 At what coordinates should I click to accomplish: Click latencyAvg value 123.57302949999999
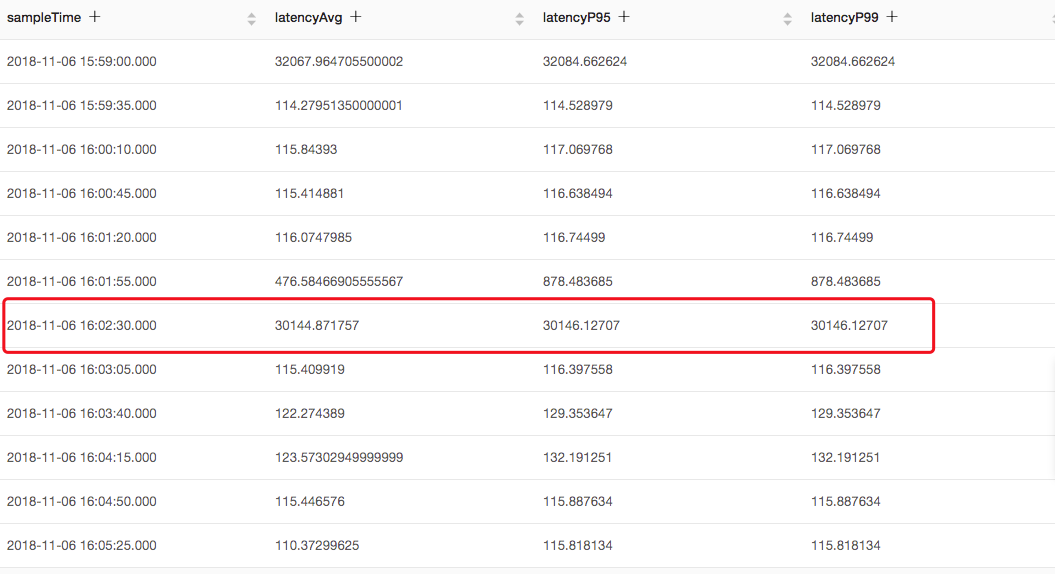click(338, 458)
